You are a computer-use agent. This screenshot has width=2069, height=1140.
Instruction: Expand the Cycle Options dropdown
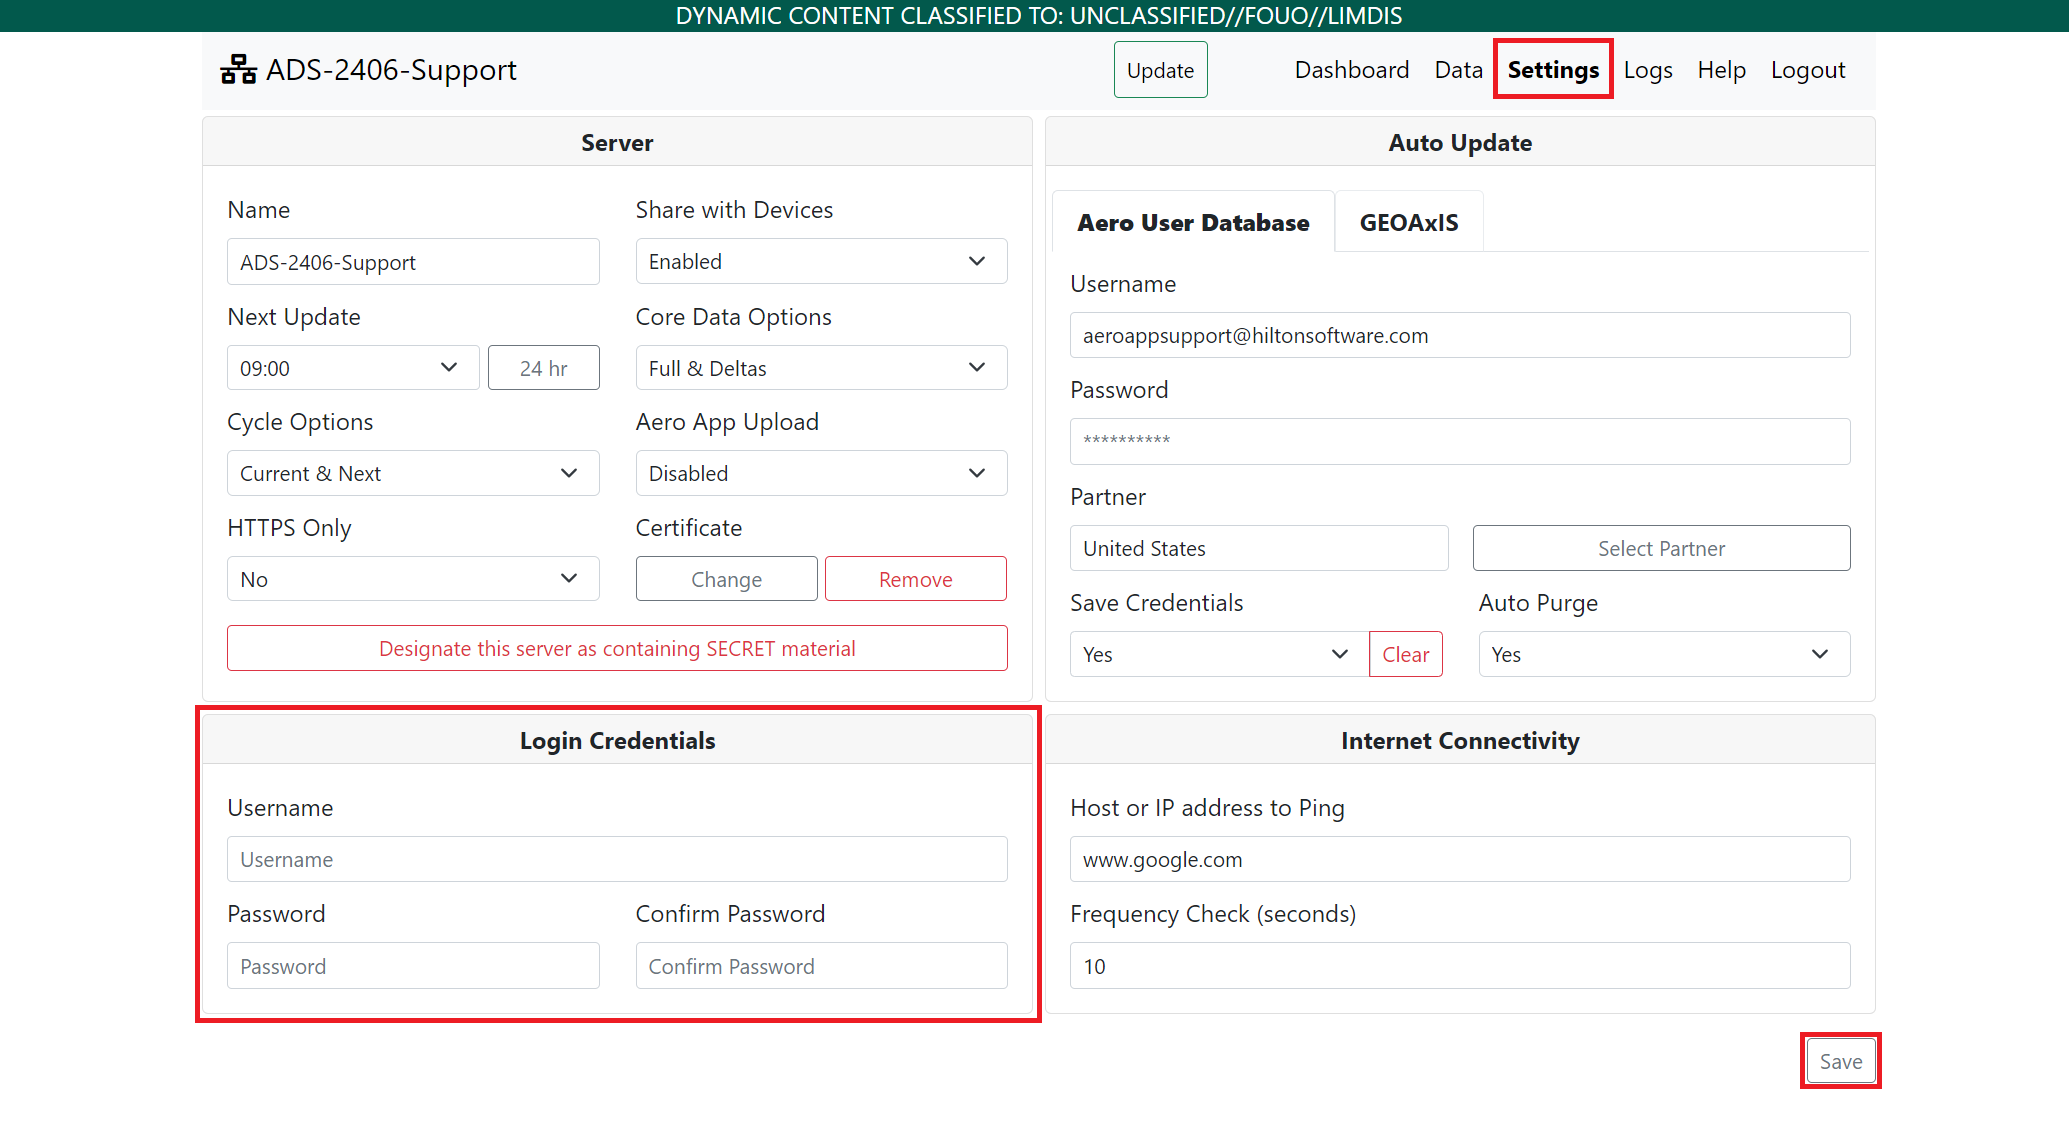[412, 473]
